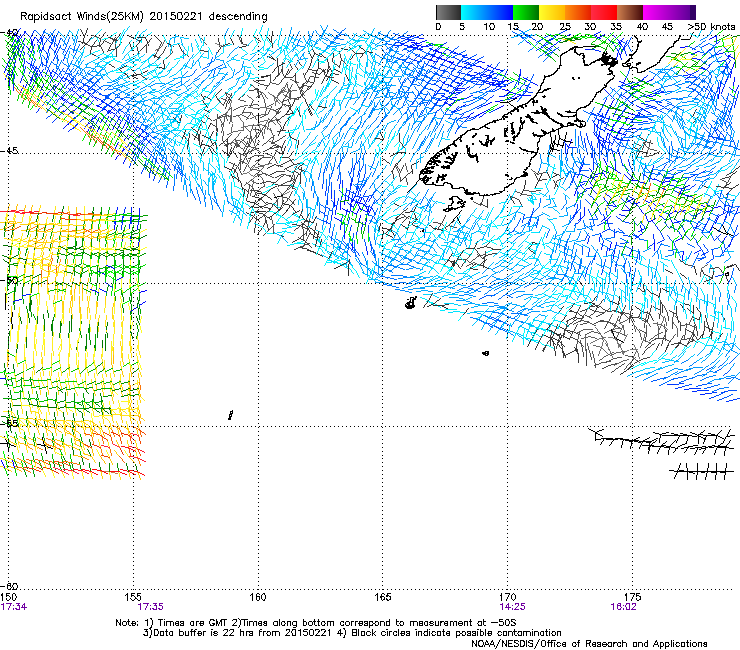
Task: Click the purple pass time '17:35'
Action: pyautogui.click(x=151, y=607)
